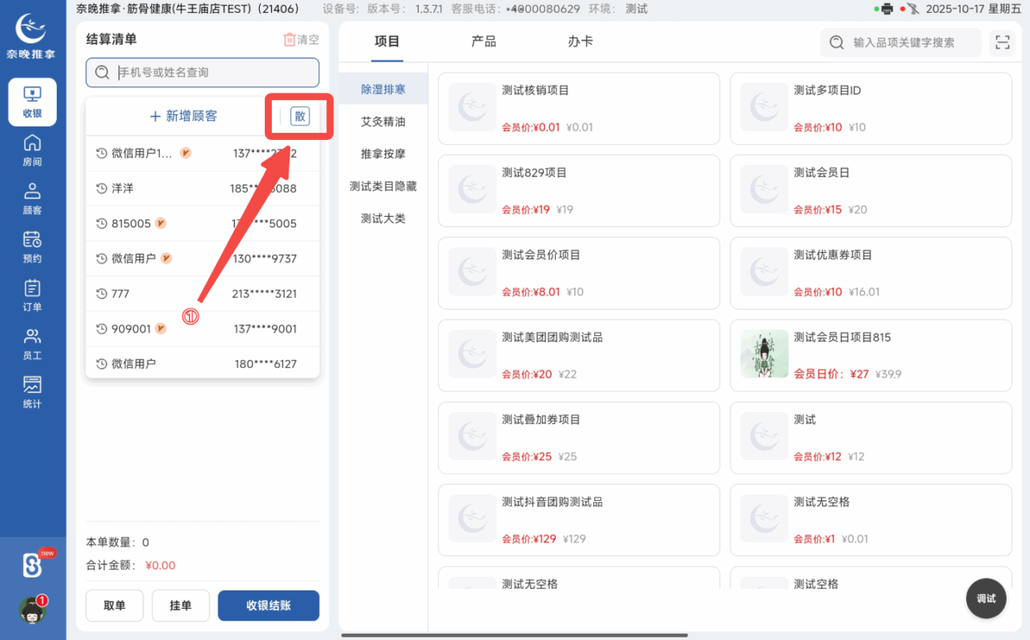
Task: Select the 推拿按摩 category
Action: coord(383,155)
